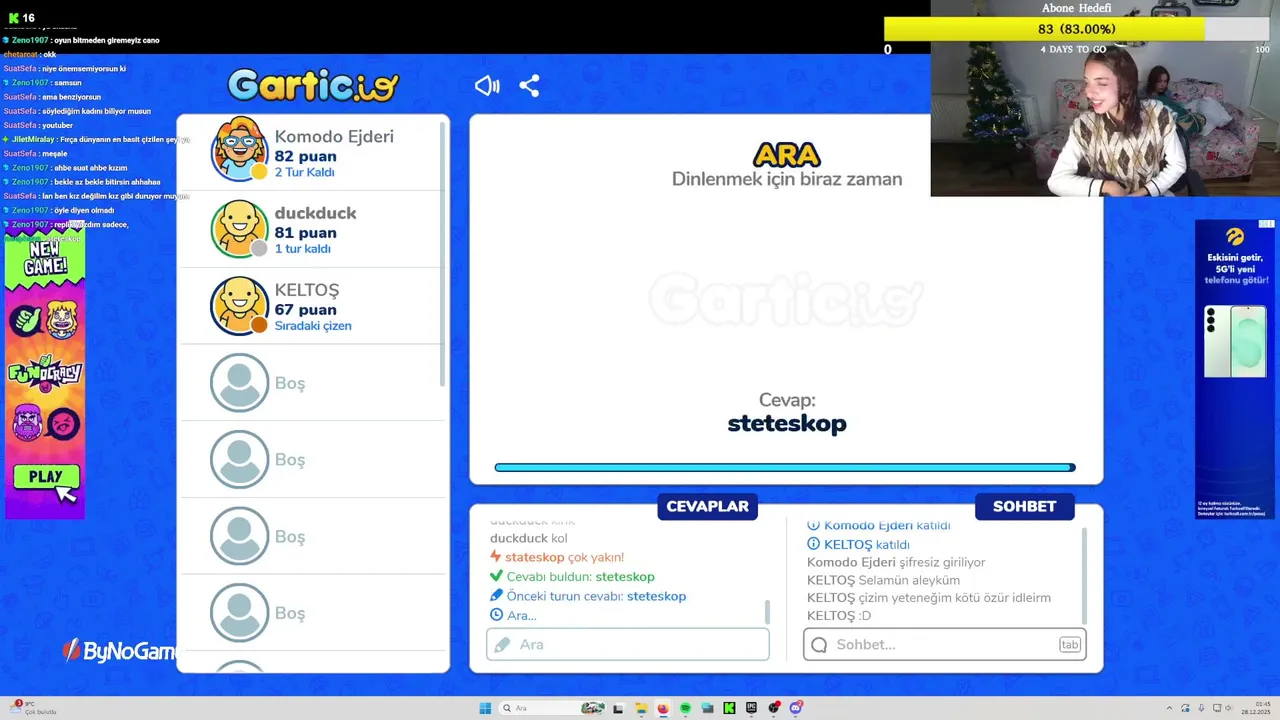
Task: Open Discord from the taskbar
Action: pyautogui.click(x=796, y=708)
